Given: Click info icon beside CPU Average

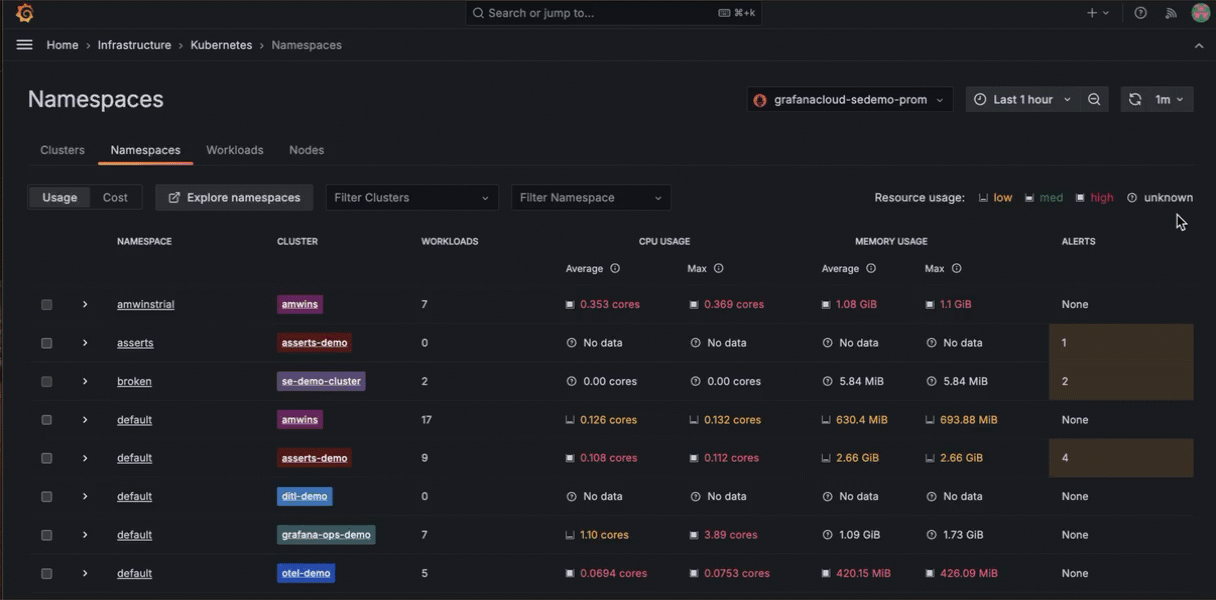Looking at the screenshot, I should point(615,269).
